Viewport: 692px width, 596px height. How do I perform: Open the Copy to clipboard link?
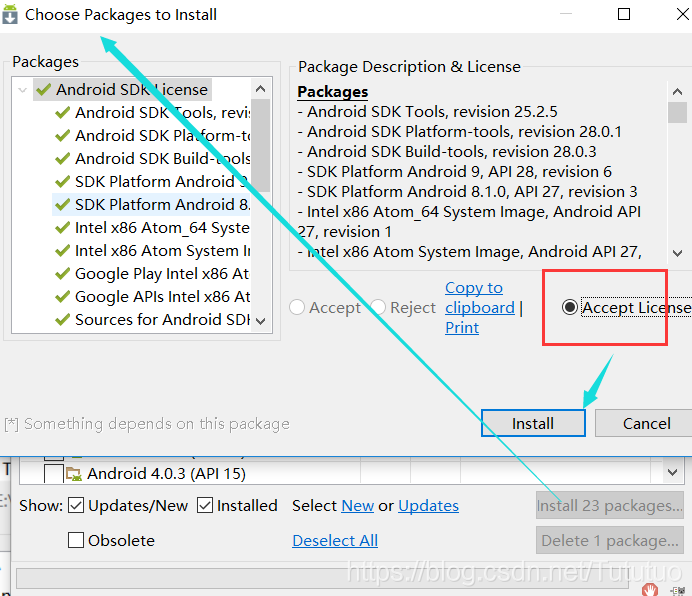480,298
